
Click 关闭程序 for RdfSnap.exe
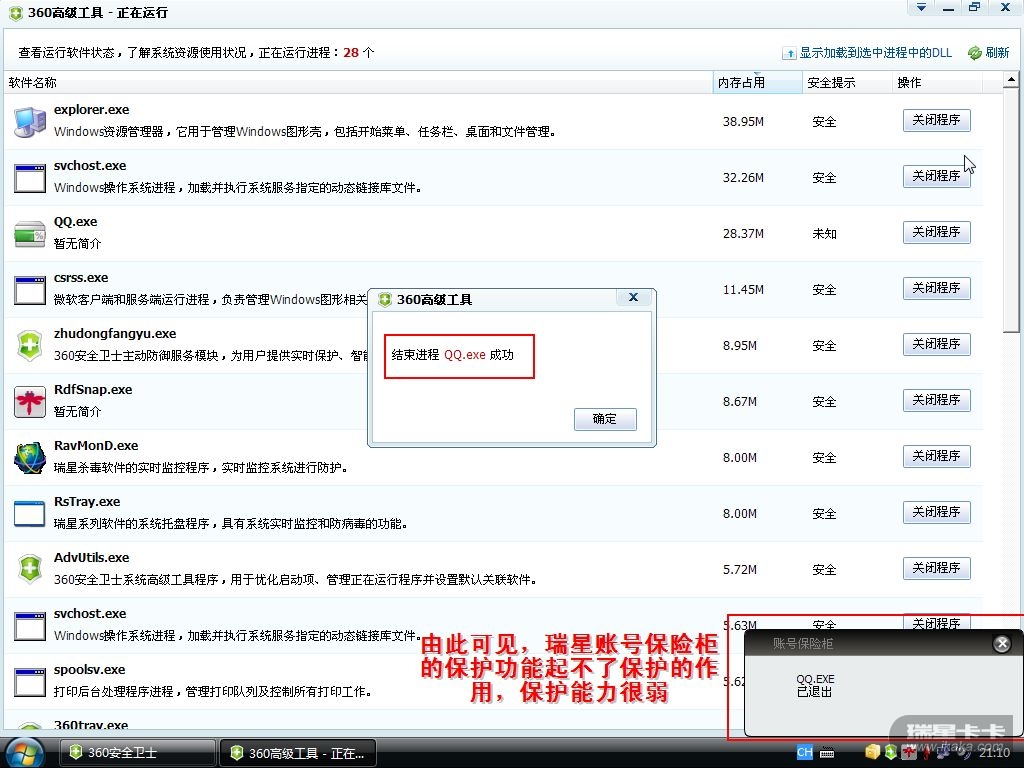[936, 400]
